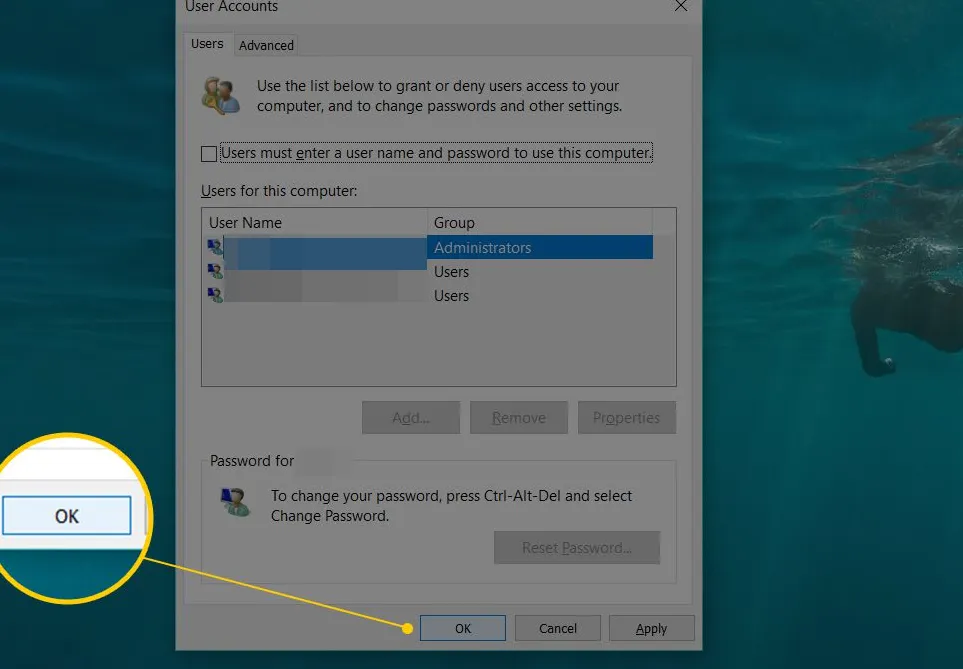The height and width of the screenshot is (669, 963).
Task: Click the highlighted OK callout button
Action: (66, 515)
